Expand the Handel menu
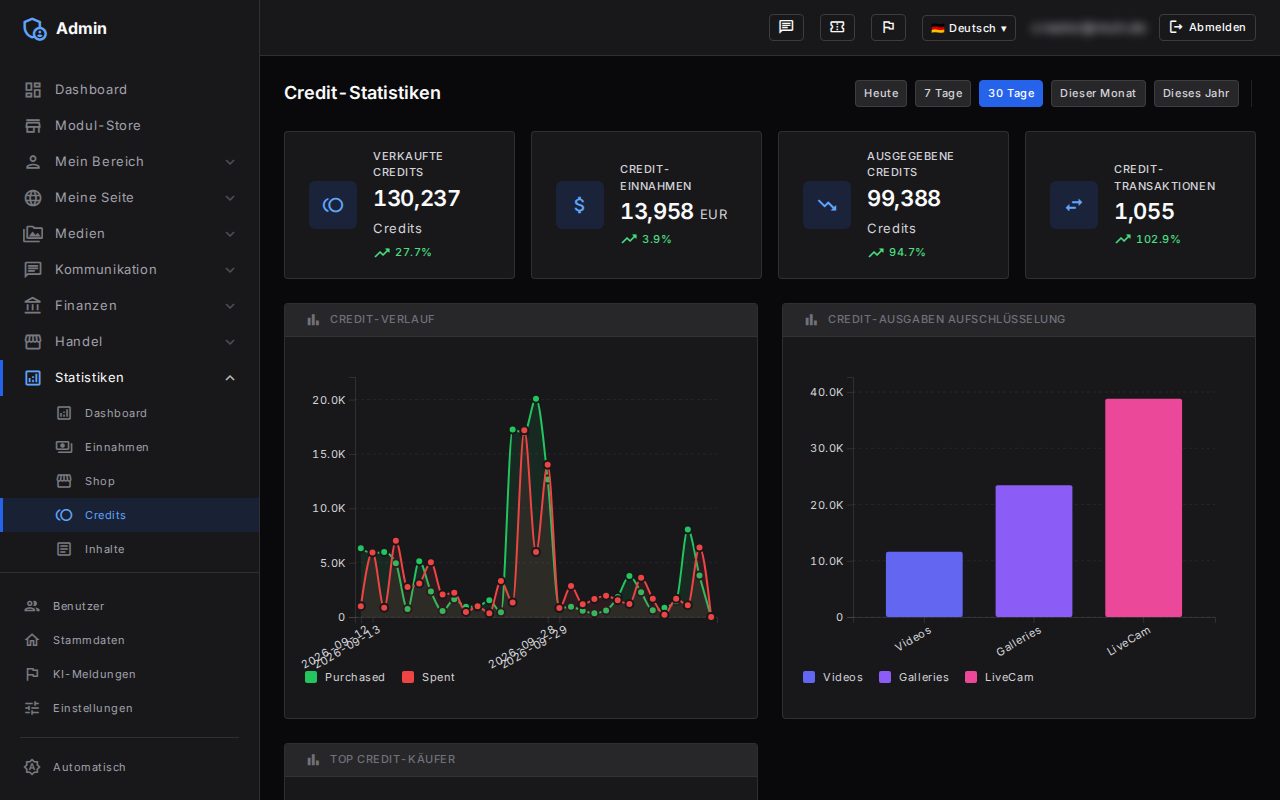Viewport: 1280px width, 800px height. click(x=130, y=342)
